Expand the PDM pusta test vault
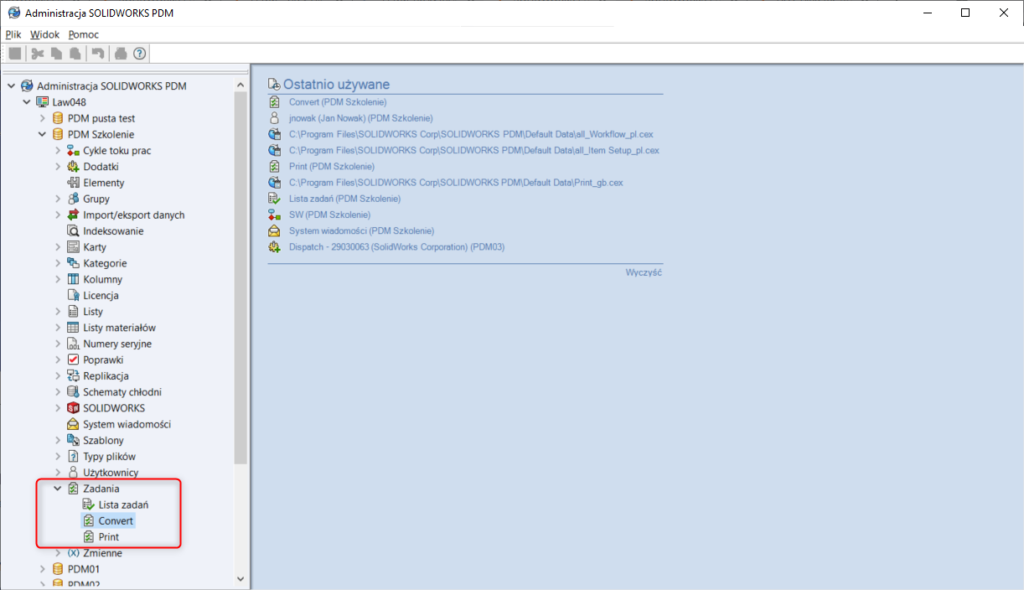The width and height of the screenshot is (1024, 590). 42,118
